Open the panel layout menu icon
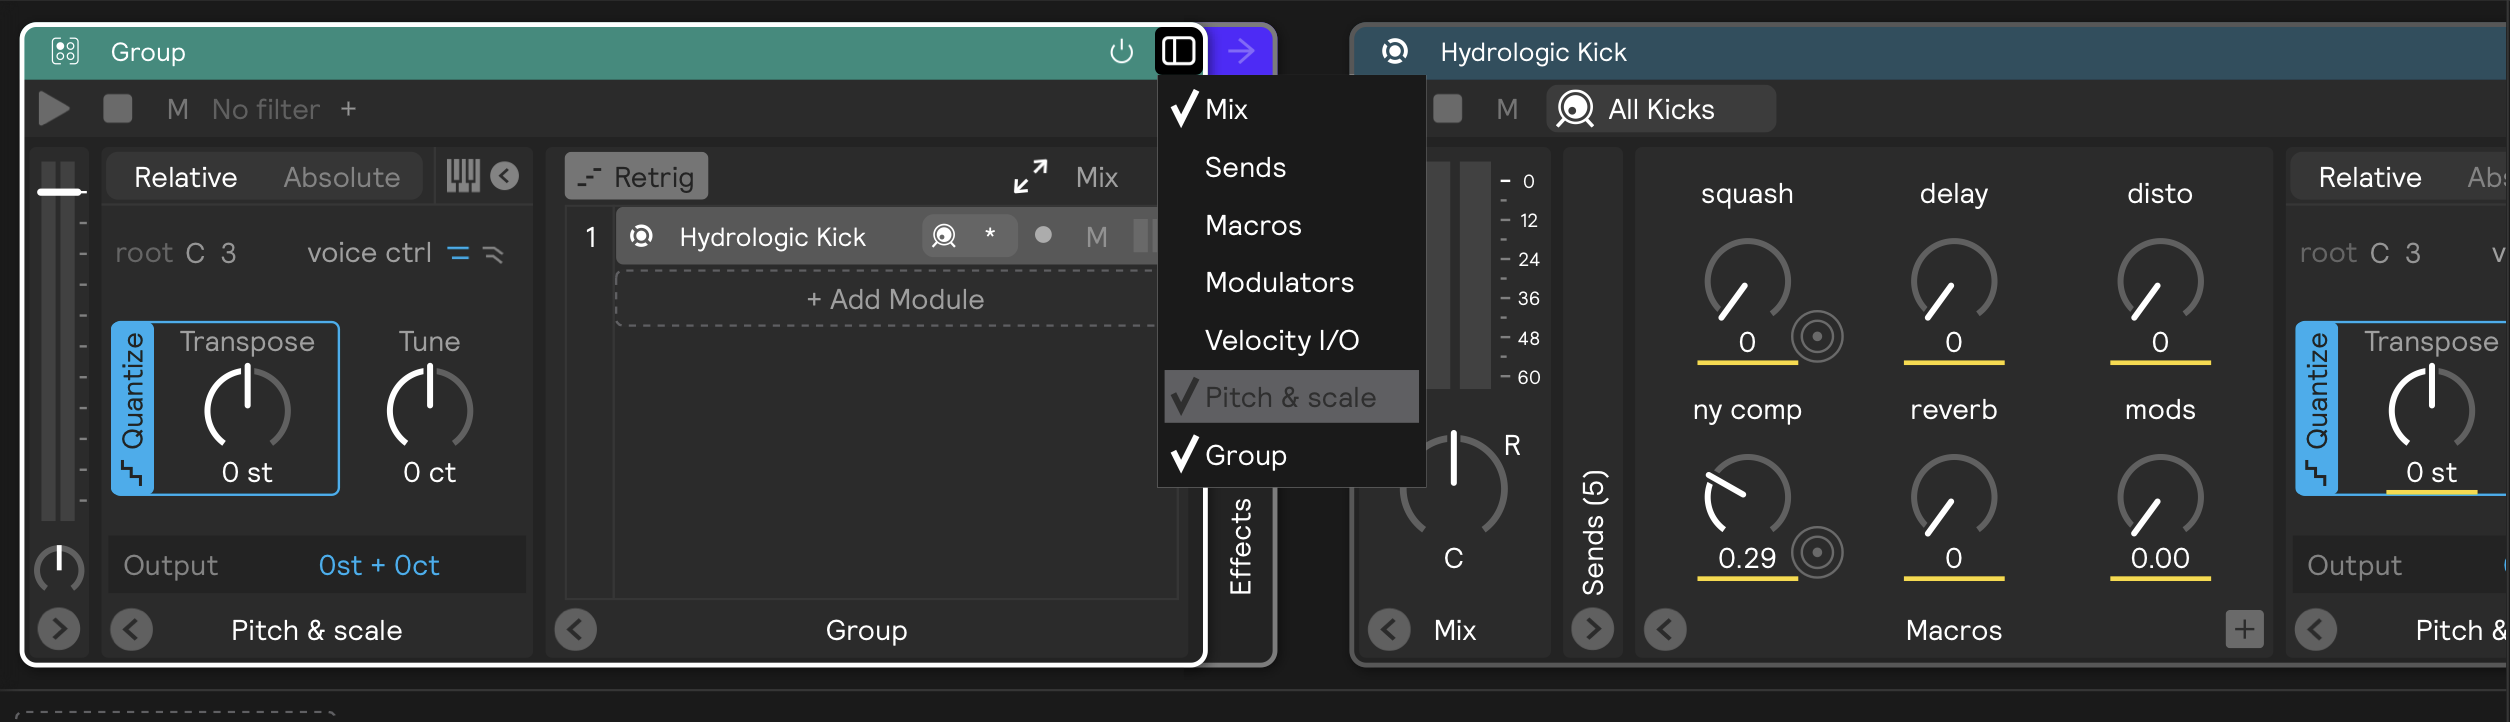The width and height of the screenshot is (2510, 722). 1179,51
